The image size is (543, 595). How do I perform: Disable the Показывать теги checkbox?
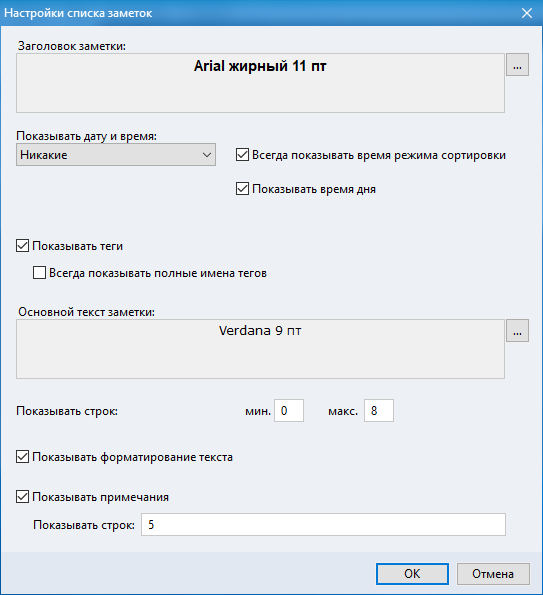[x=23, y=246]
